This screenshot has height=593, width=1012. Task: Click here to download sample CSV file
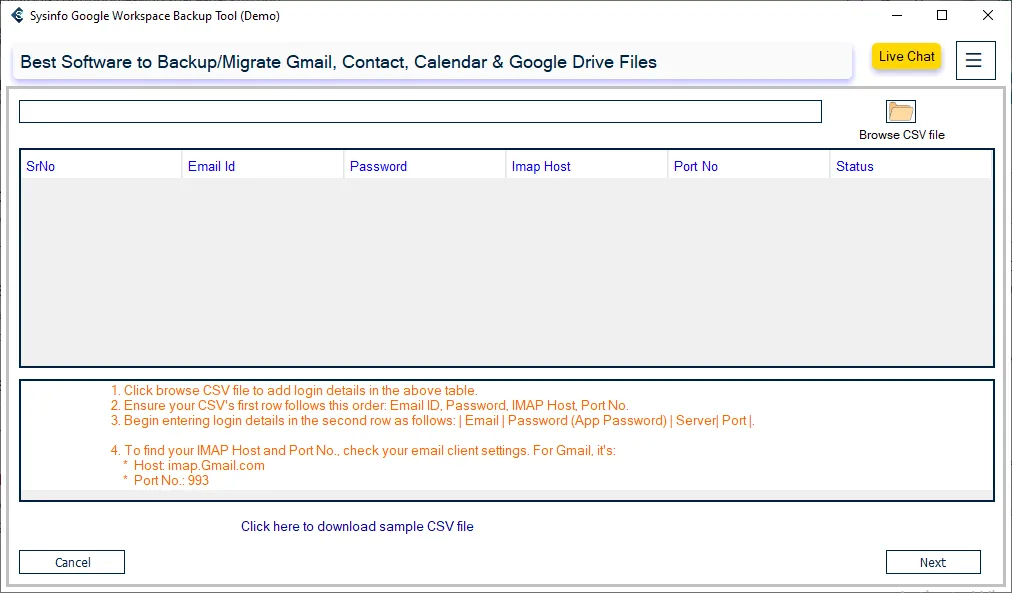tap(357, 526)
